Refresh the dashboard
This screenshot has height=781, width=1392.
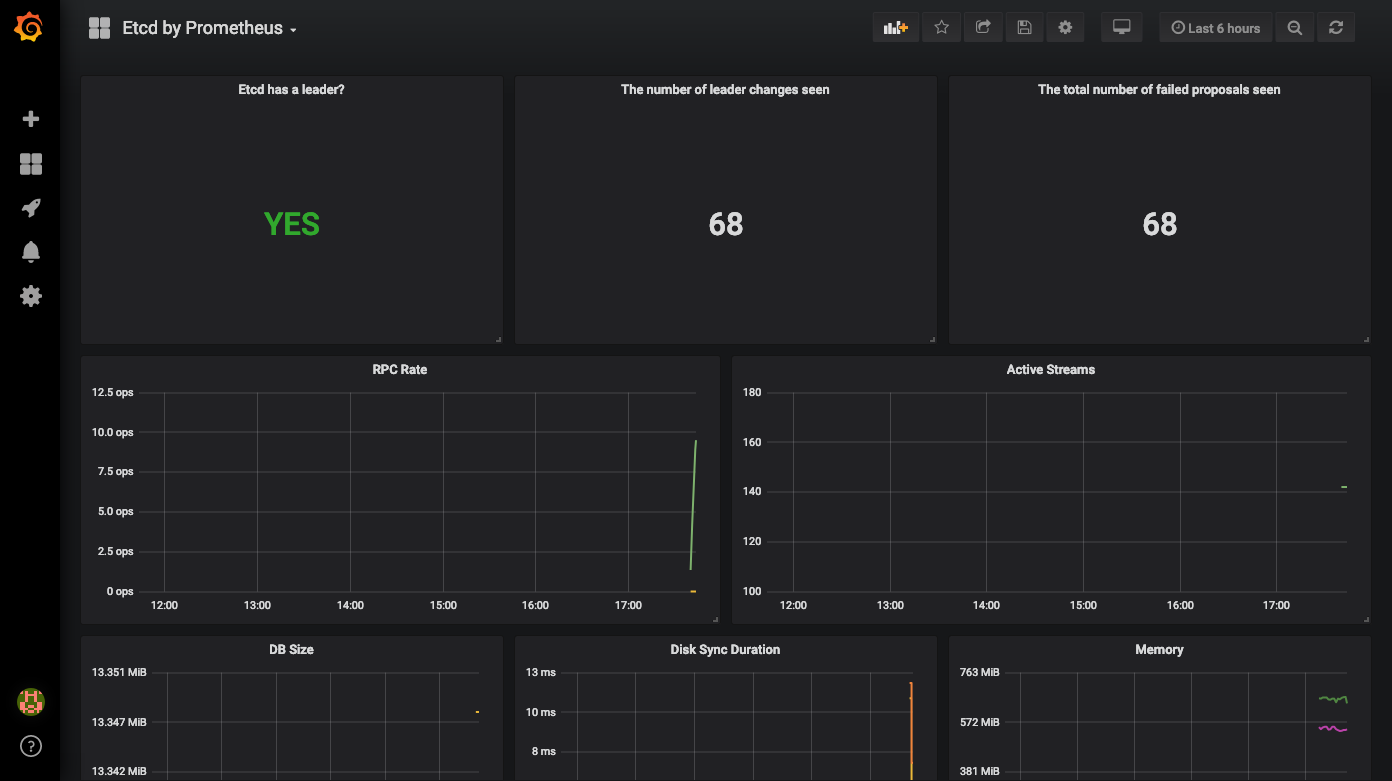click(1336, 28)
